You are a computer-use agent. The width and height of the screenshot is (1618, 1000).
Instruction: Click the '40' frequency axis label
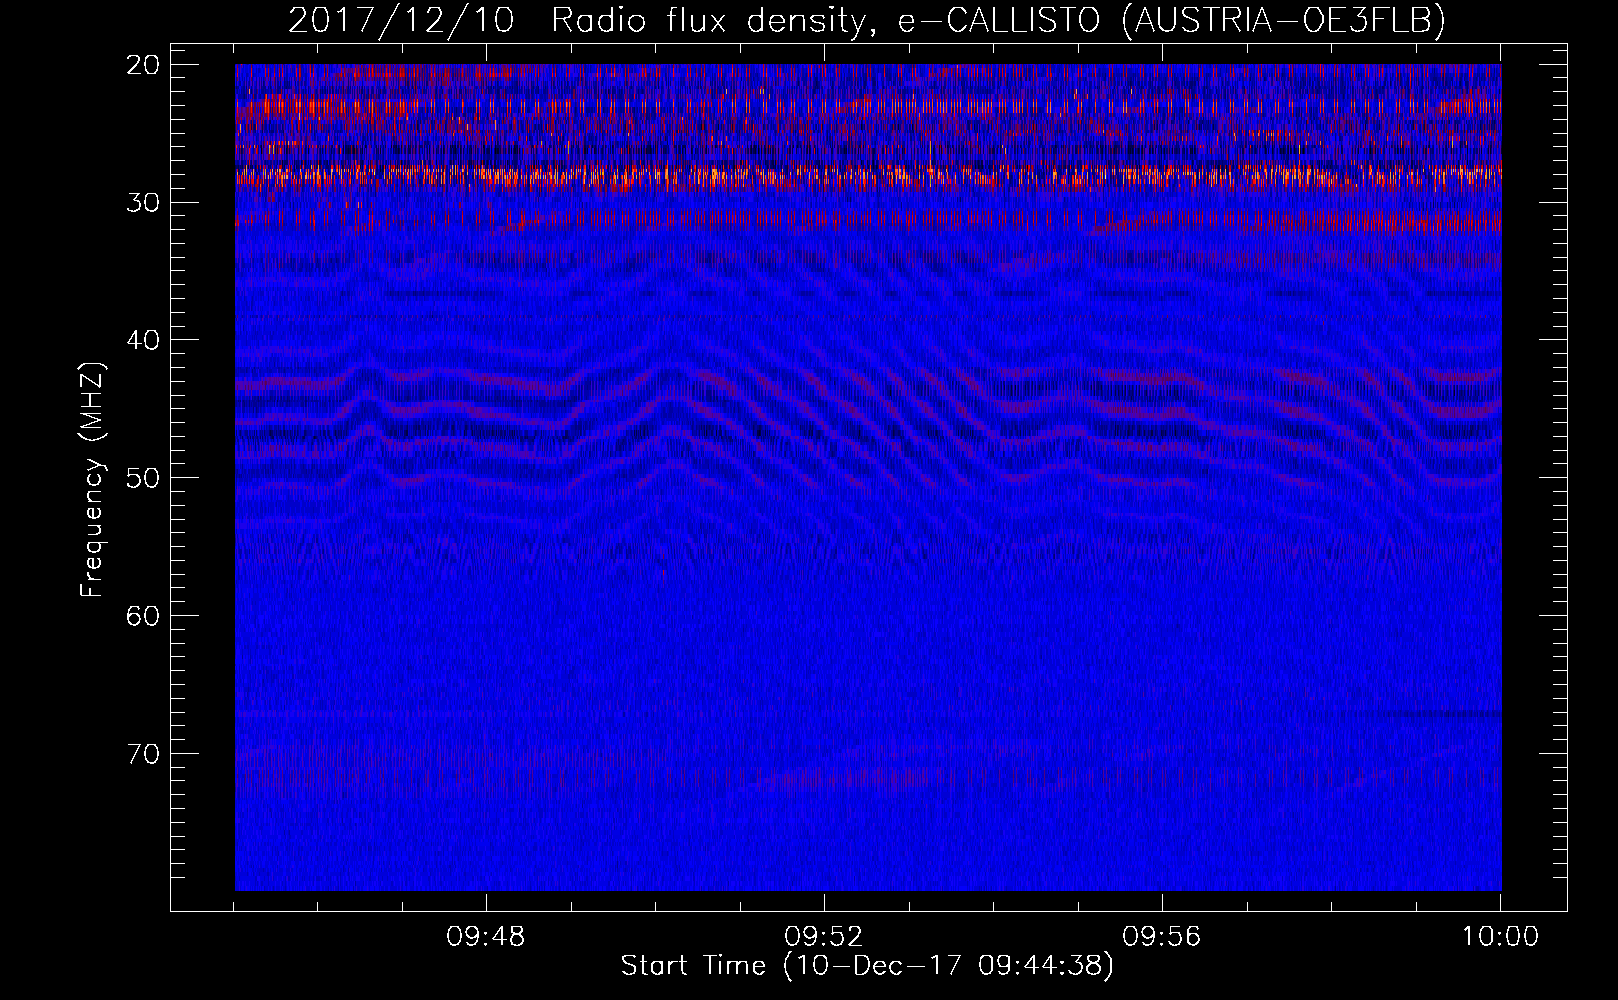(x=144, y=340)
